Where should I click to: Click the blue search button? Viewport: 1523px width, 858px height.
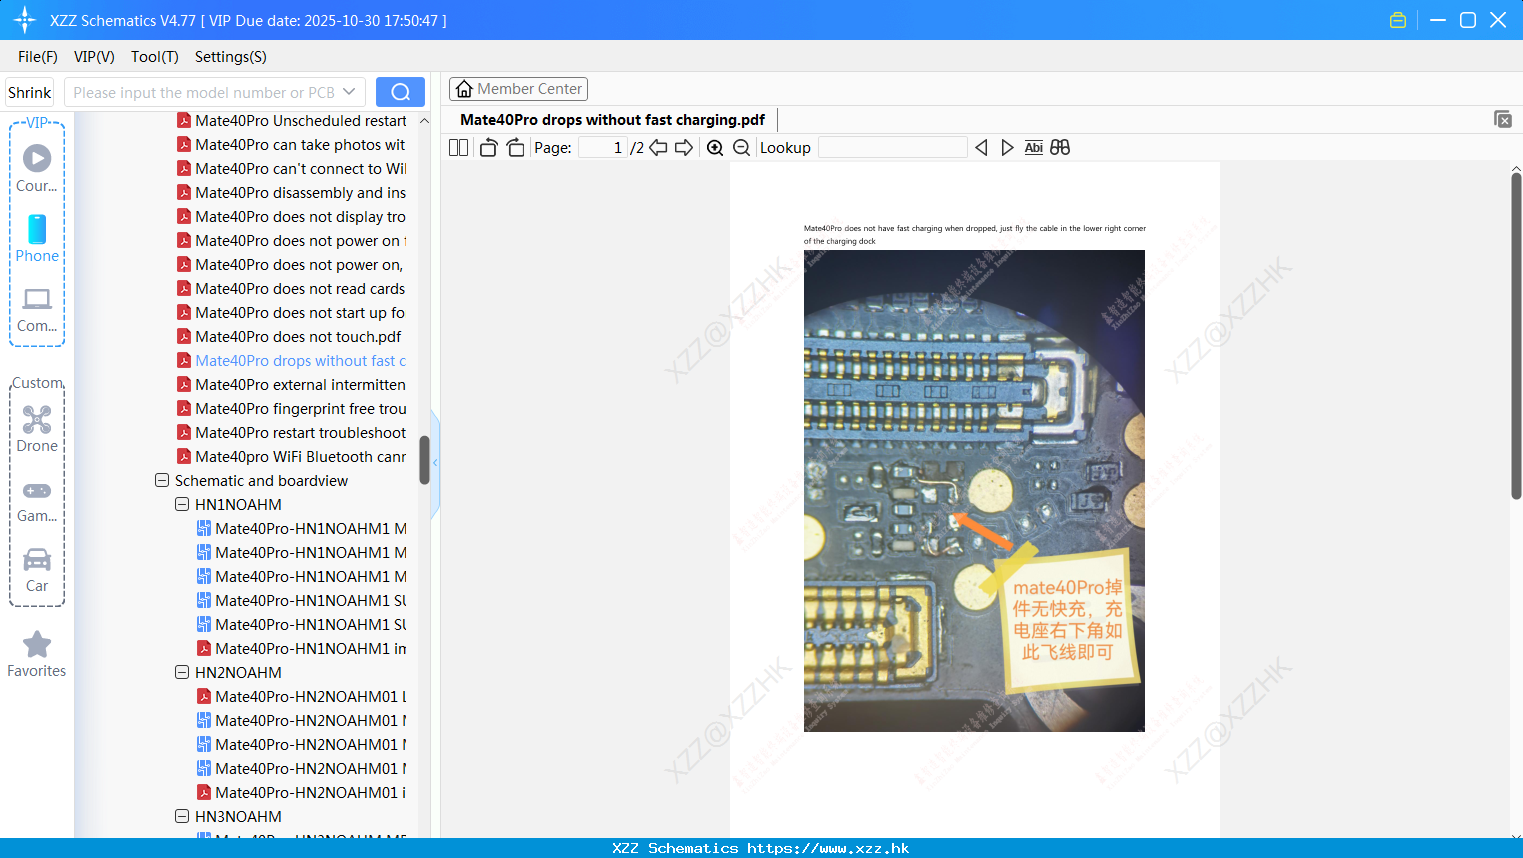[x=400, y=92]
